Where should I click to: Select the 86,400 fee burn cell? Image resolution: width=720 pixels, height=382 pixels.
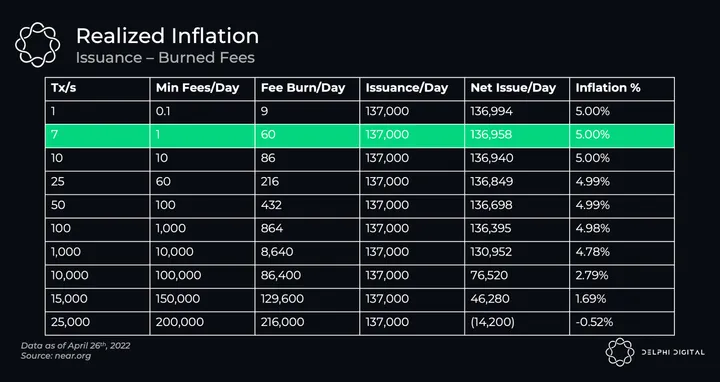coord(307,275)
